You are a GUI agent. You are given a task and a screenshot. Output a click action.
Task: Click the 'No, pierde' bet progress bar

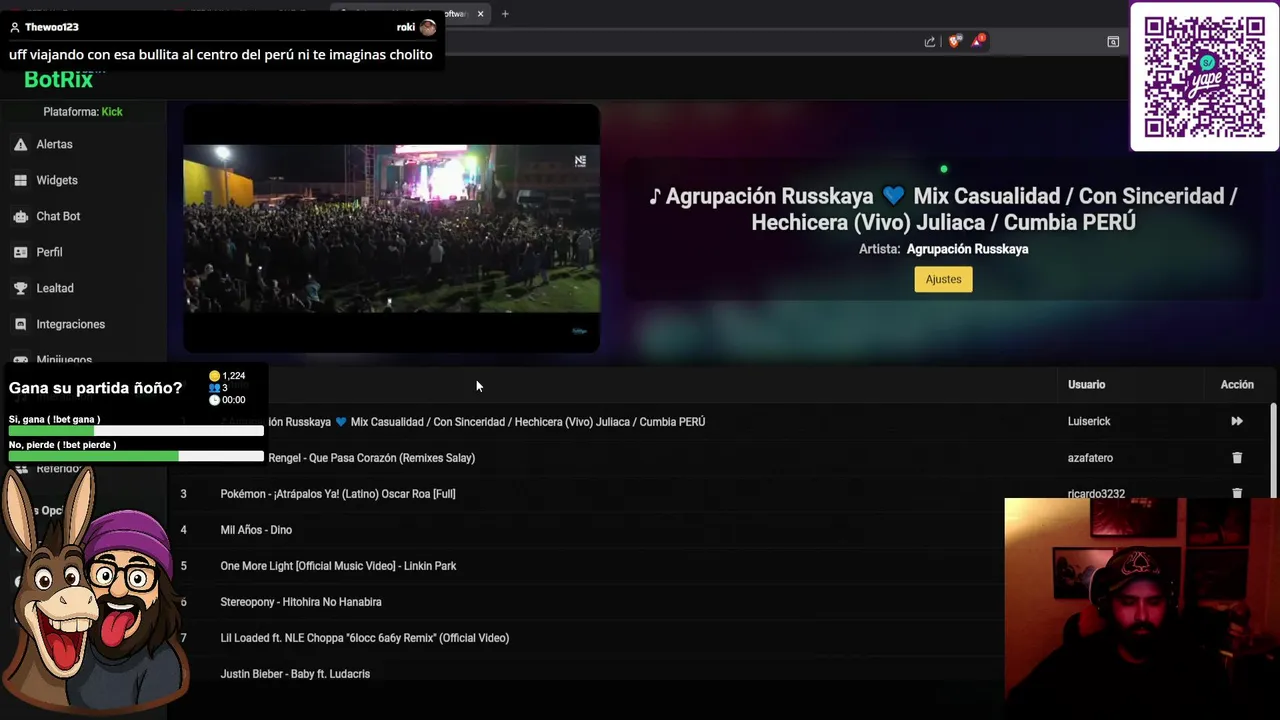point(136,456)
